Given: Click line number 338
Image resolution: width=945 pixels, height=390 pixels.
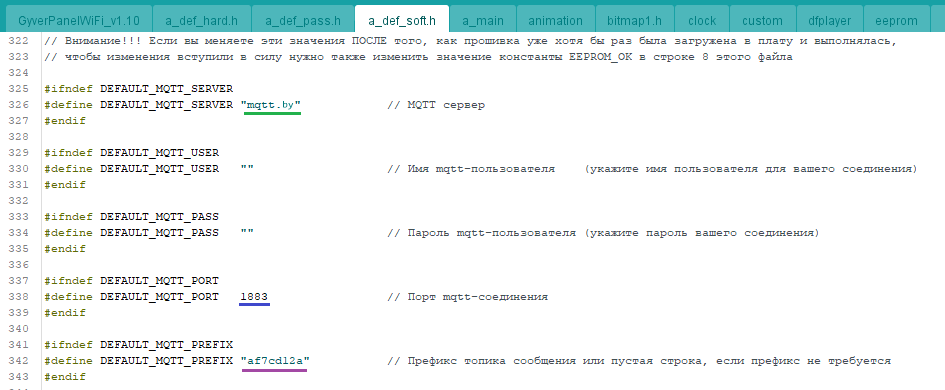Looking at the screenshot, I should tap(18, 297).
